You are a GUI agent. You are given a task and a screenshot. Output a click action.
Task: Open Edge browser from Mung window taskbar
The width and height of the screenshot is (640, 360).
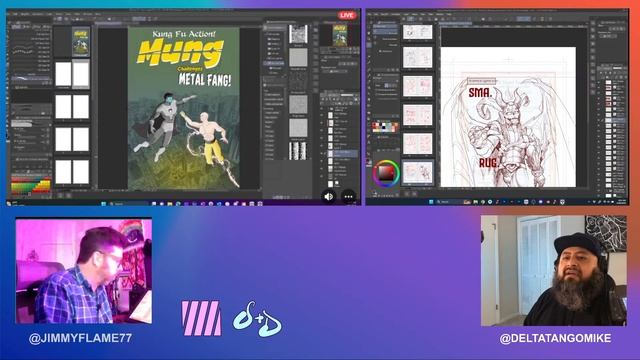(178, 203)
